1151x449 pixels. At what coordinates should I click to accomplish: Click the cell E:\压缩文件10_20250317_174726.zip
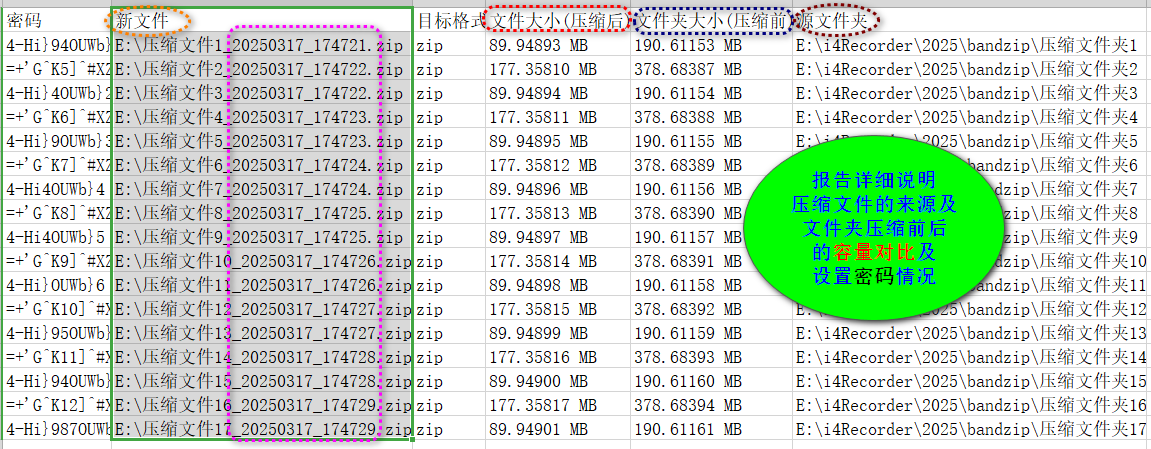(x=263, y=261)
